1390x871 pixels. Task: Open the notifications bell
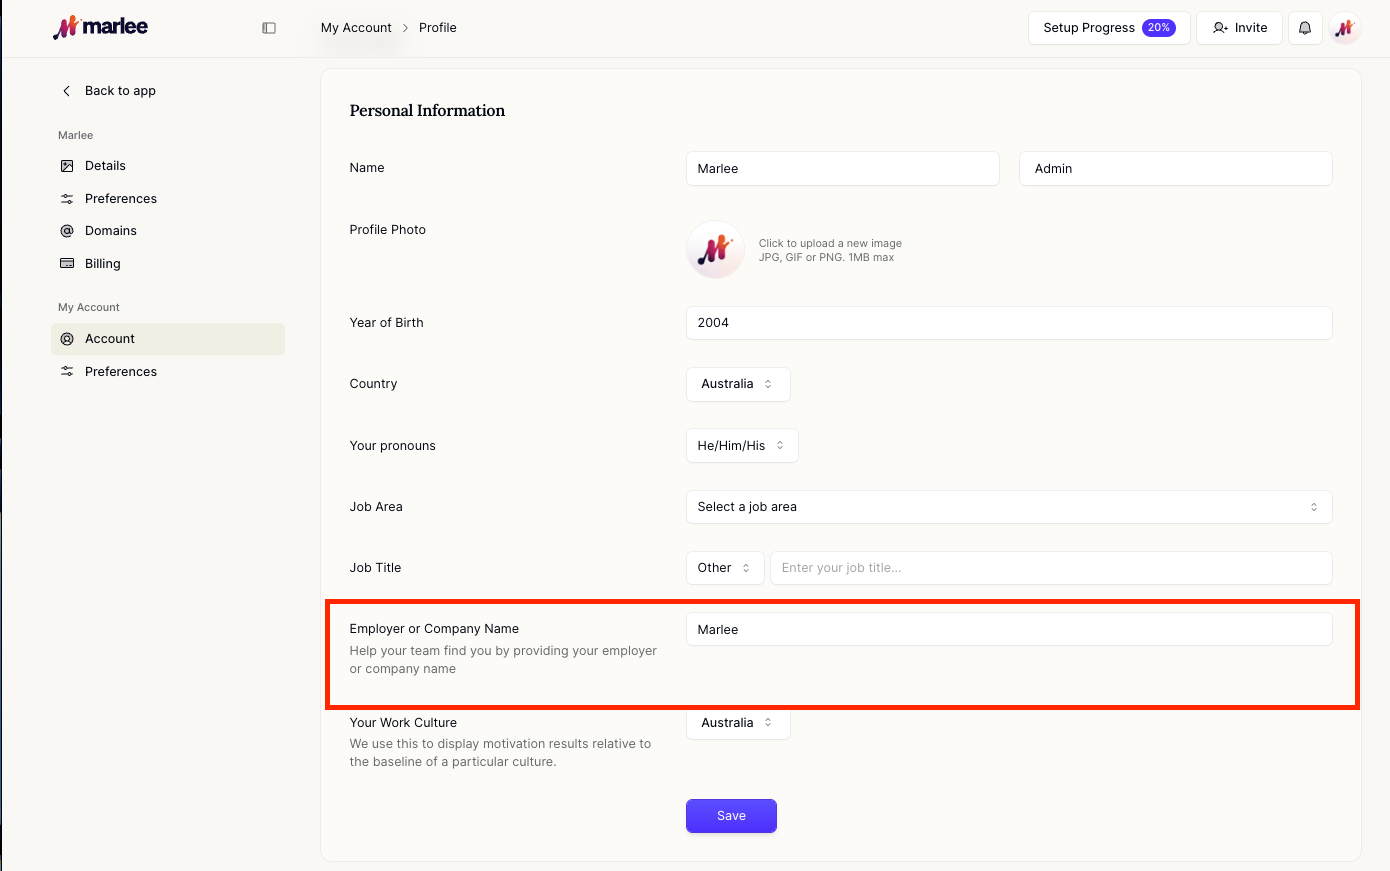pos(1305,28)
